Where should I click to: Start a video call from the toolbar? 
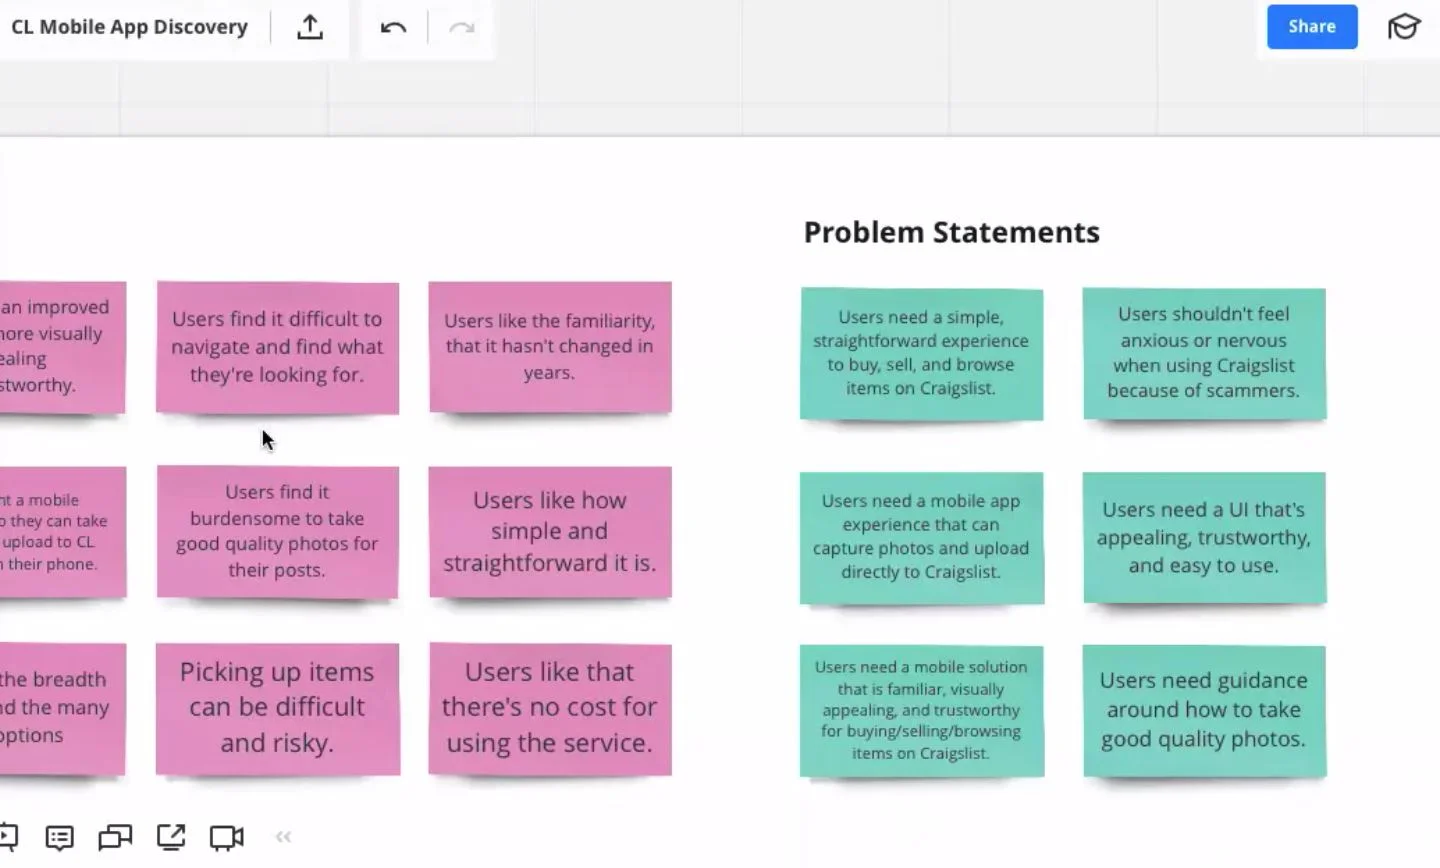(225, 837)
